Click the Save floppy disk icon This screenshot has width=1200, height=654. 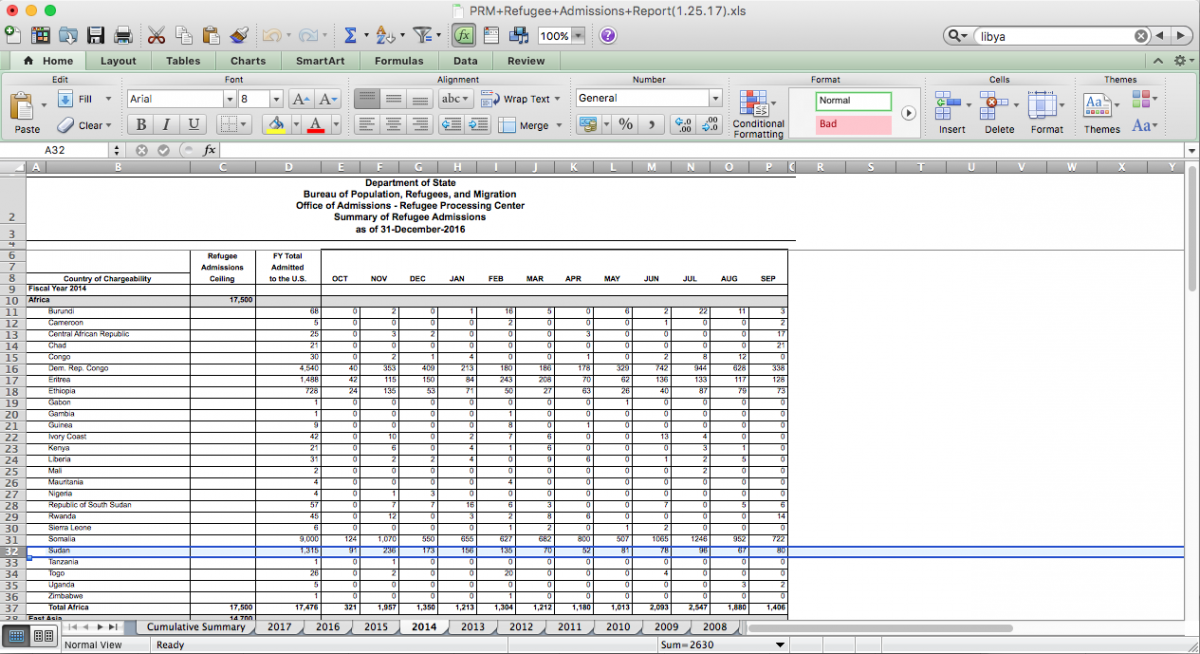coord(96,36)
